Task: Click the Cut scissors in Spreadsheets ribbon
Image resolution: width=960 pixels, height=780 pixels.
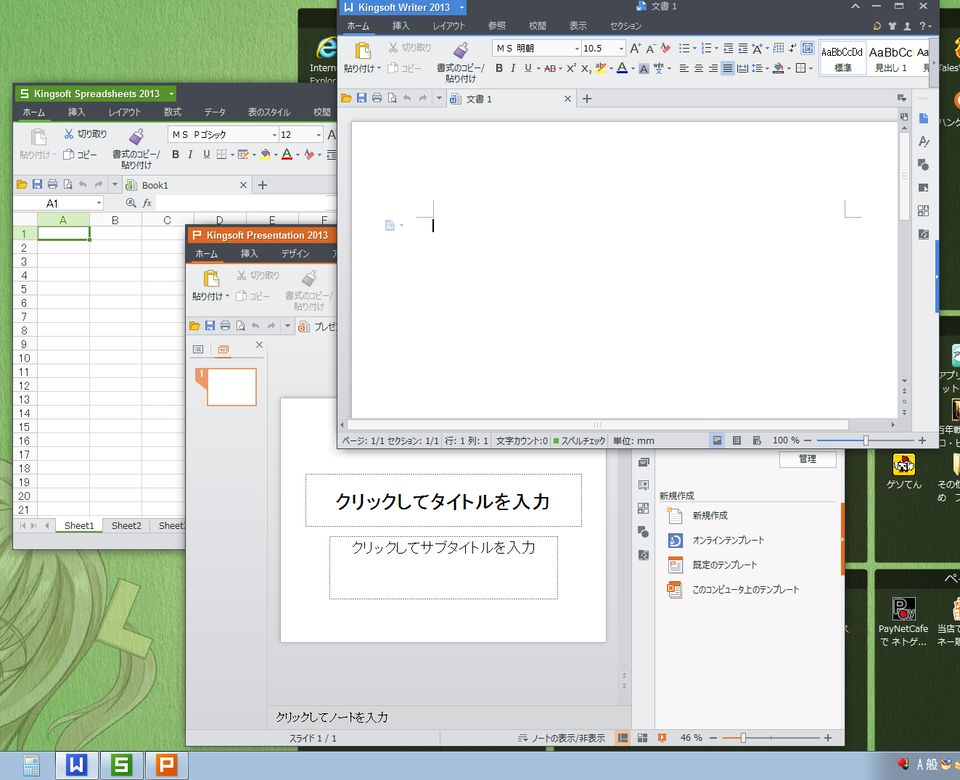Action: [69, 133]
